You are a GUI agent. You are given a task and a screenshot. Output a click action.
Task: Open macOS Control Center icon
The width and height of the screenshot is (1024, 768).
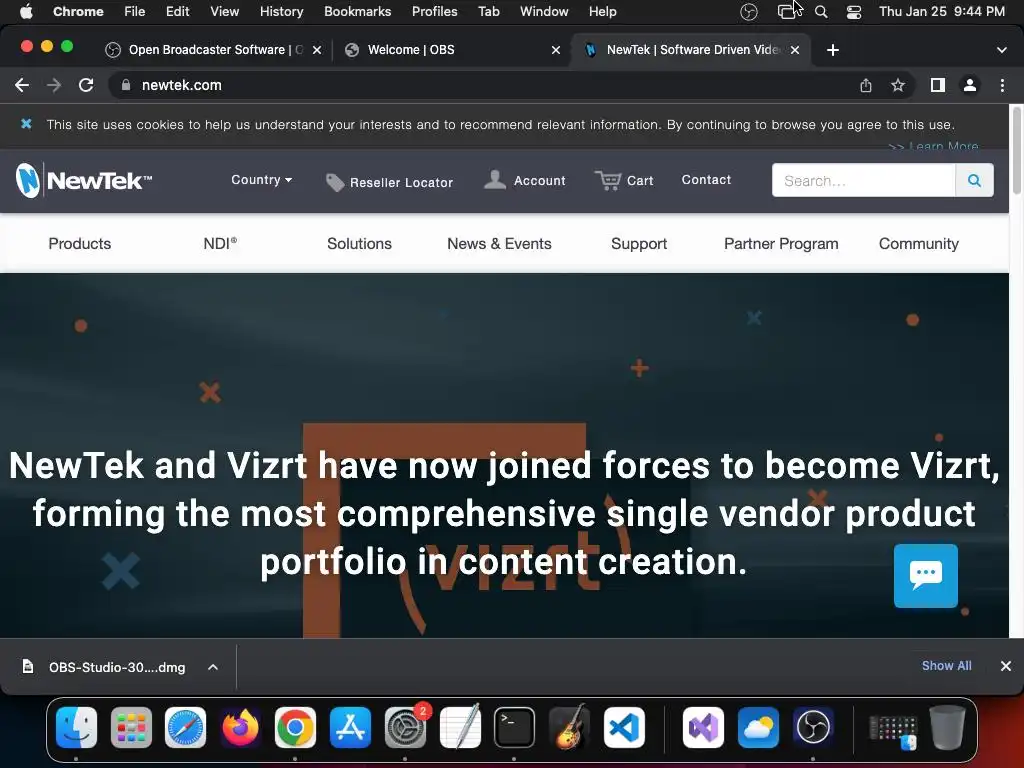854,12
